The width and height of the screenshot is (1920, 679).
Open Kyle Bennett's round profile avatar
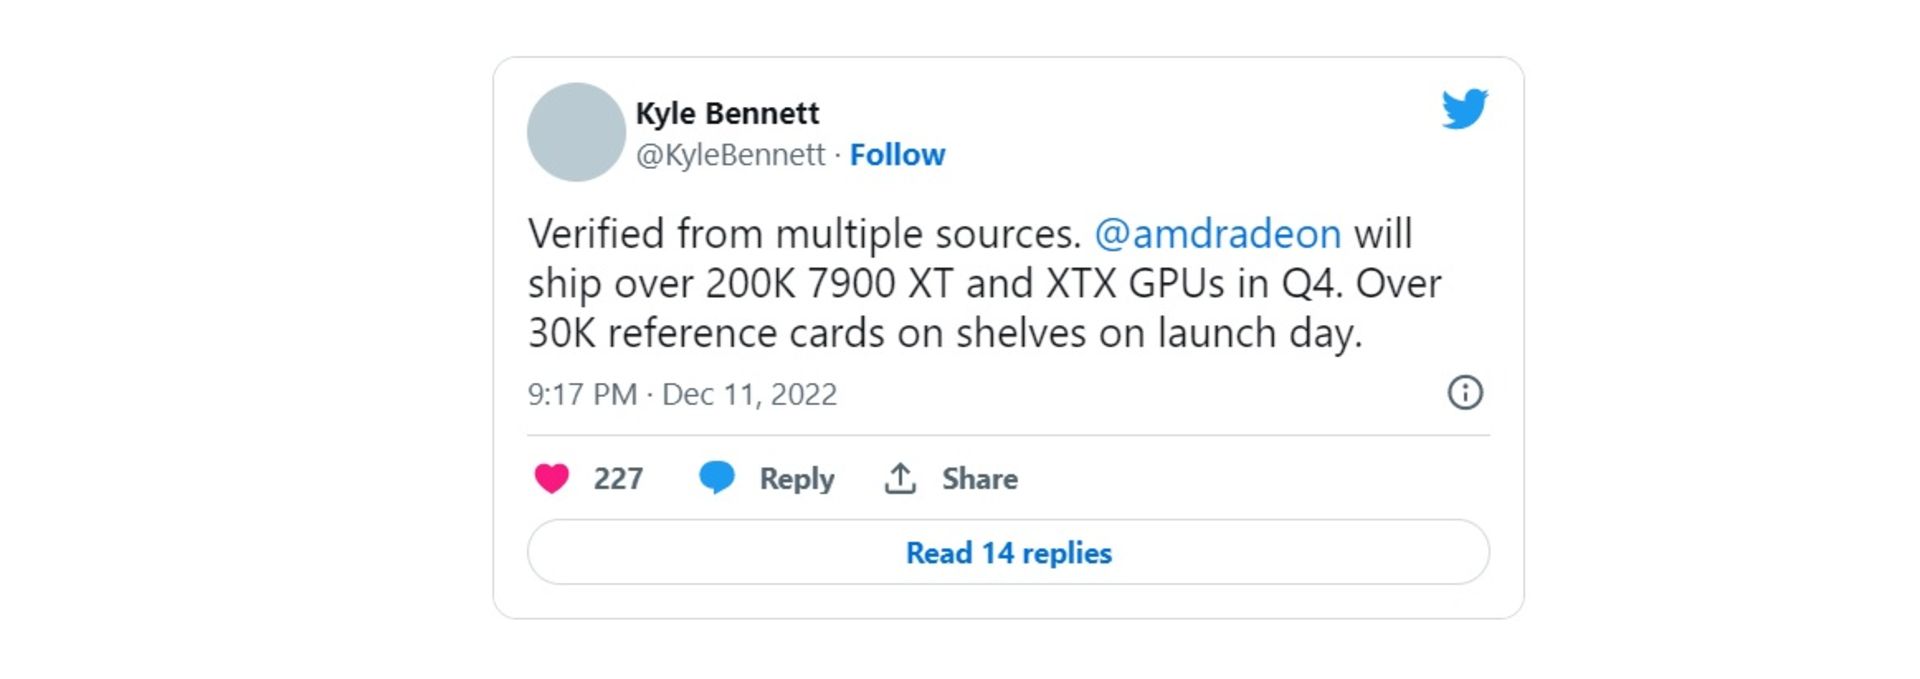(576, 132)
